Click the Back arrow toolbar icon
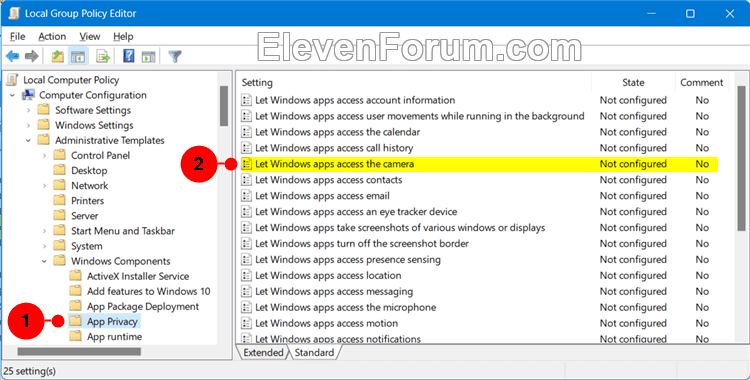 13,56
